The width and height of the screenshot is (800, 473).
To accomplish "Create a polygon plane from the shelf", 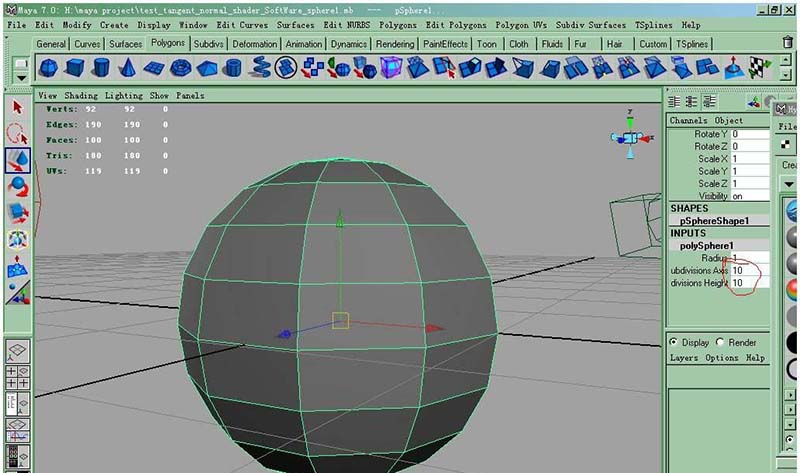I will pos(154,68).
